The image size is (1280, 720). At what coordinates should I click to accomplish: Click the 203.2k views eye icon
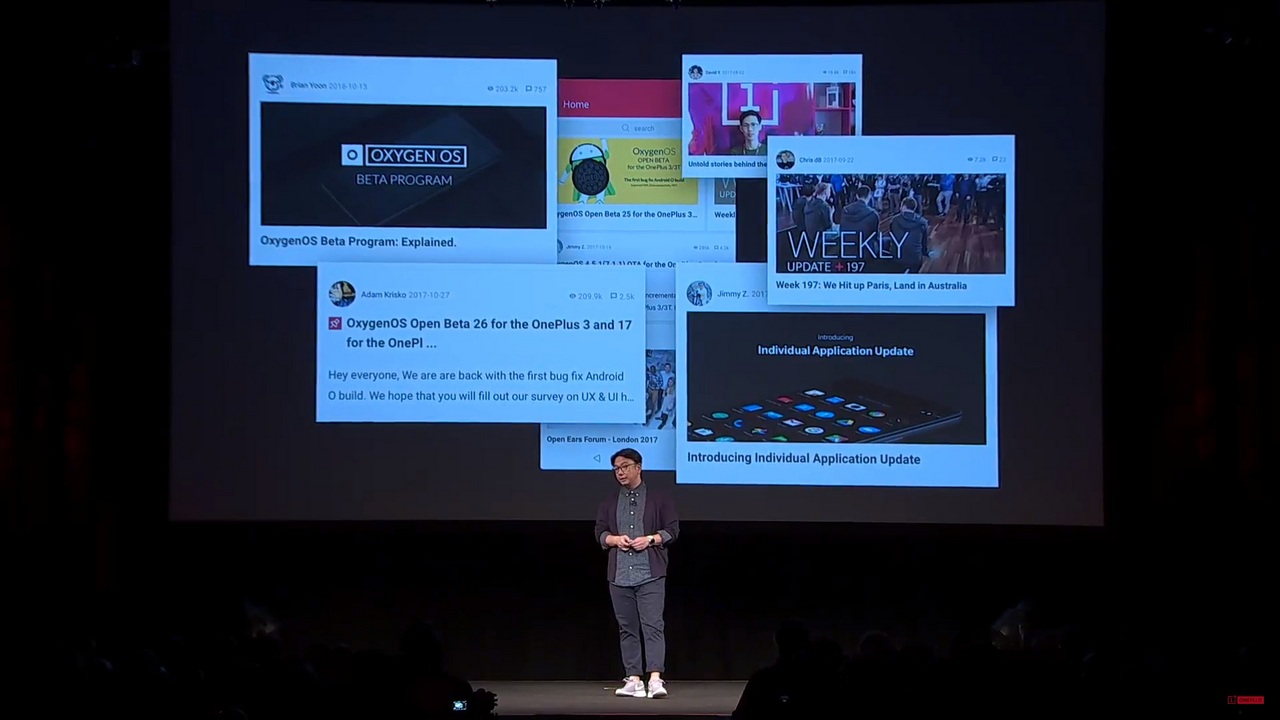point(491,89)
